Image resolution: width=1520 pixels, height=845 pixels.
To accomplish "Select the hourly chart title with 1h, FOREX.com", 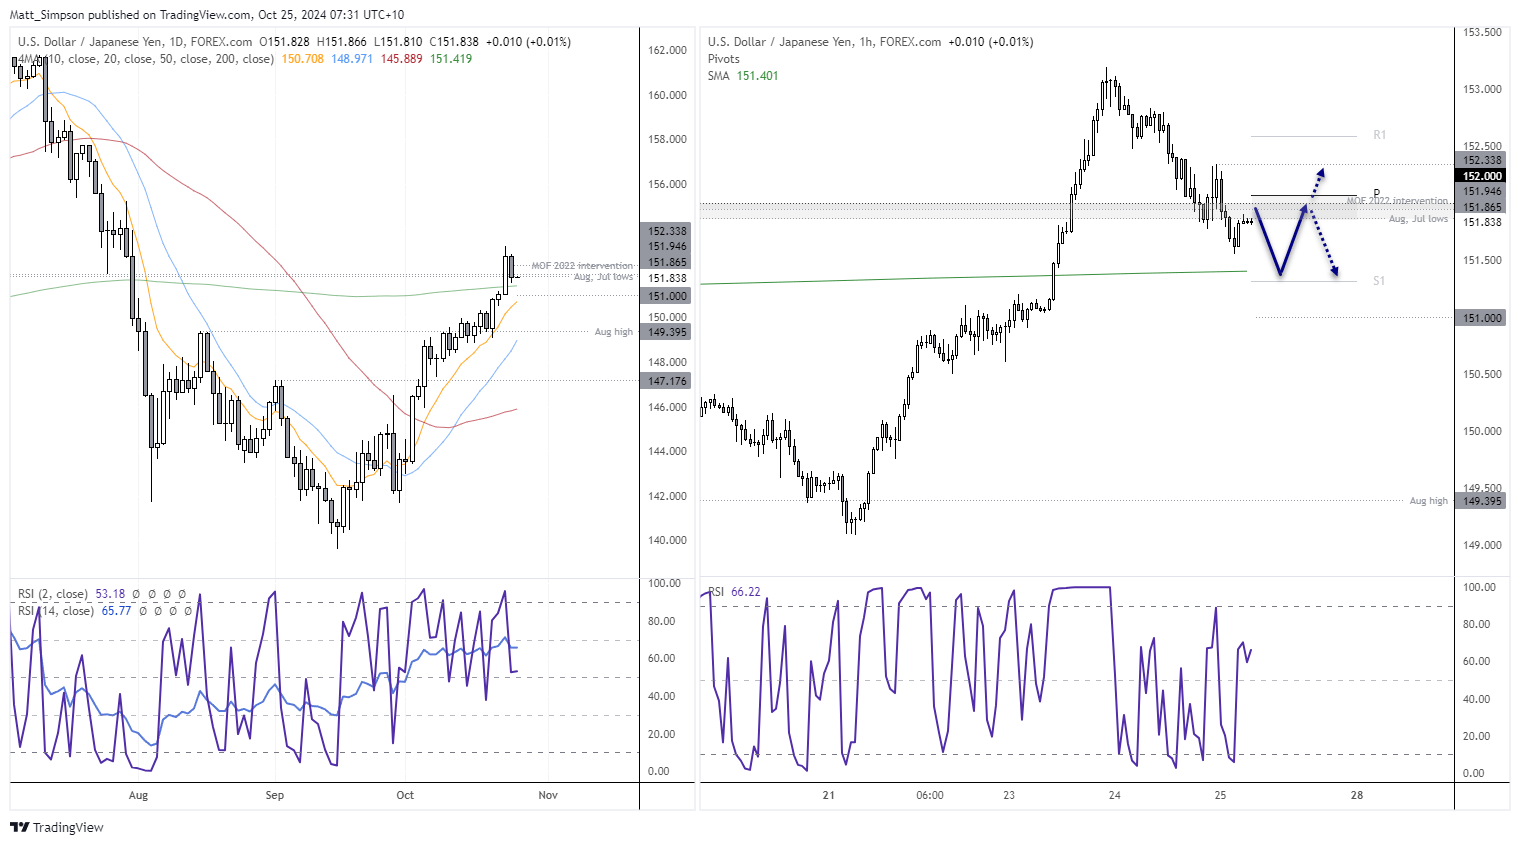I will [824, 42].
